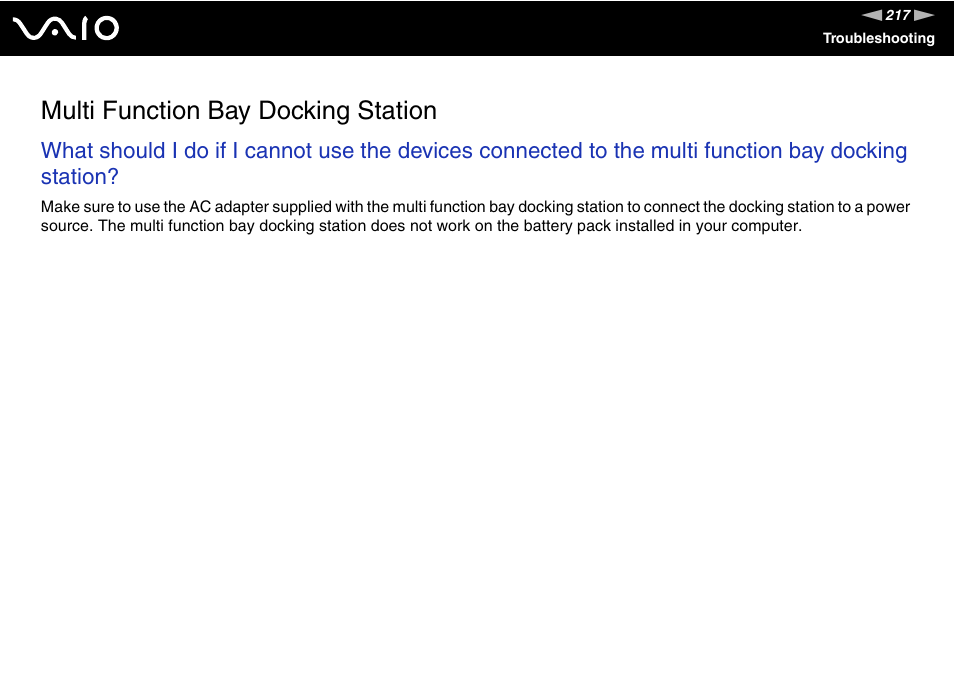Click the Multi Function Bay Docking Station heading
The image size is (954, 674).
click(x=238, y=111)
